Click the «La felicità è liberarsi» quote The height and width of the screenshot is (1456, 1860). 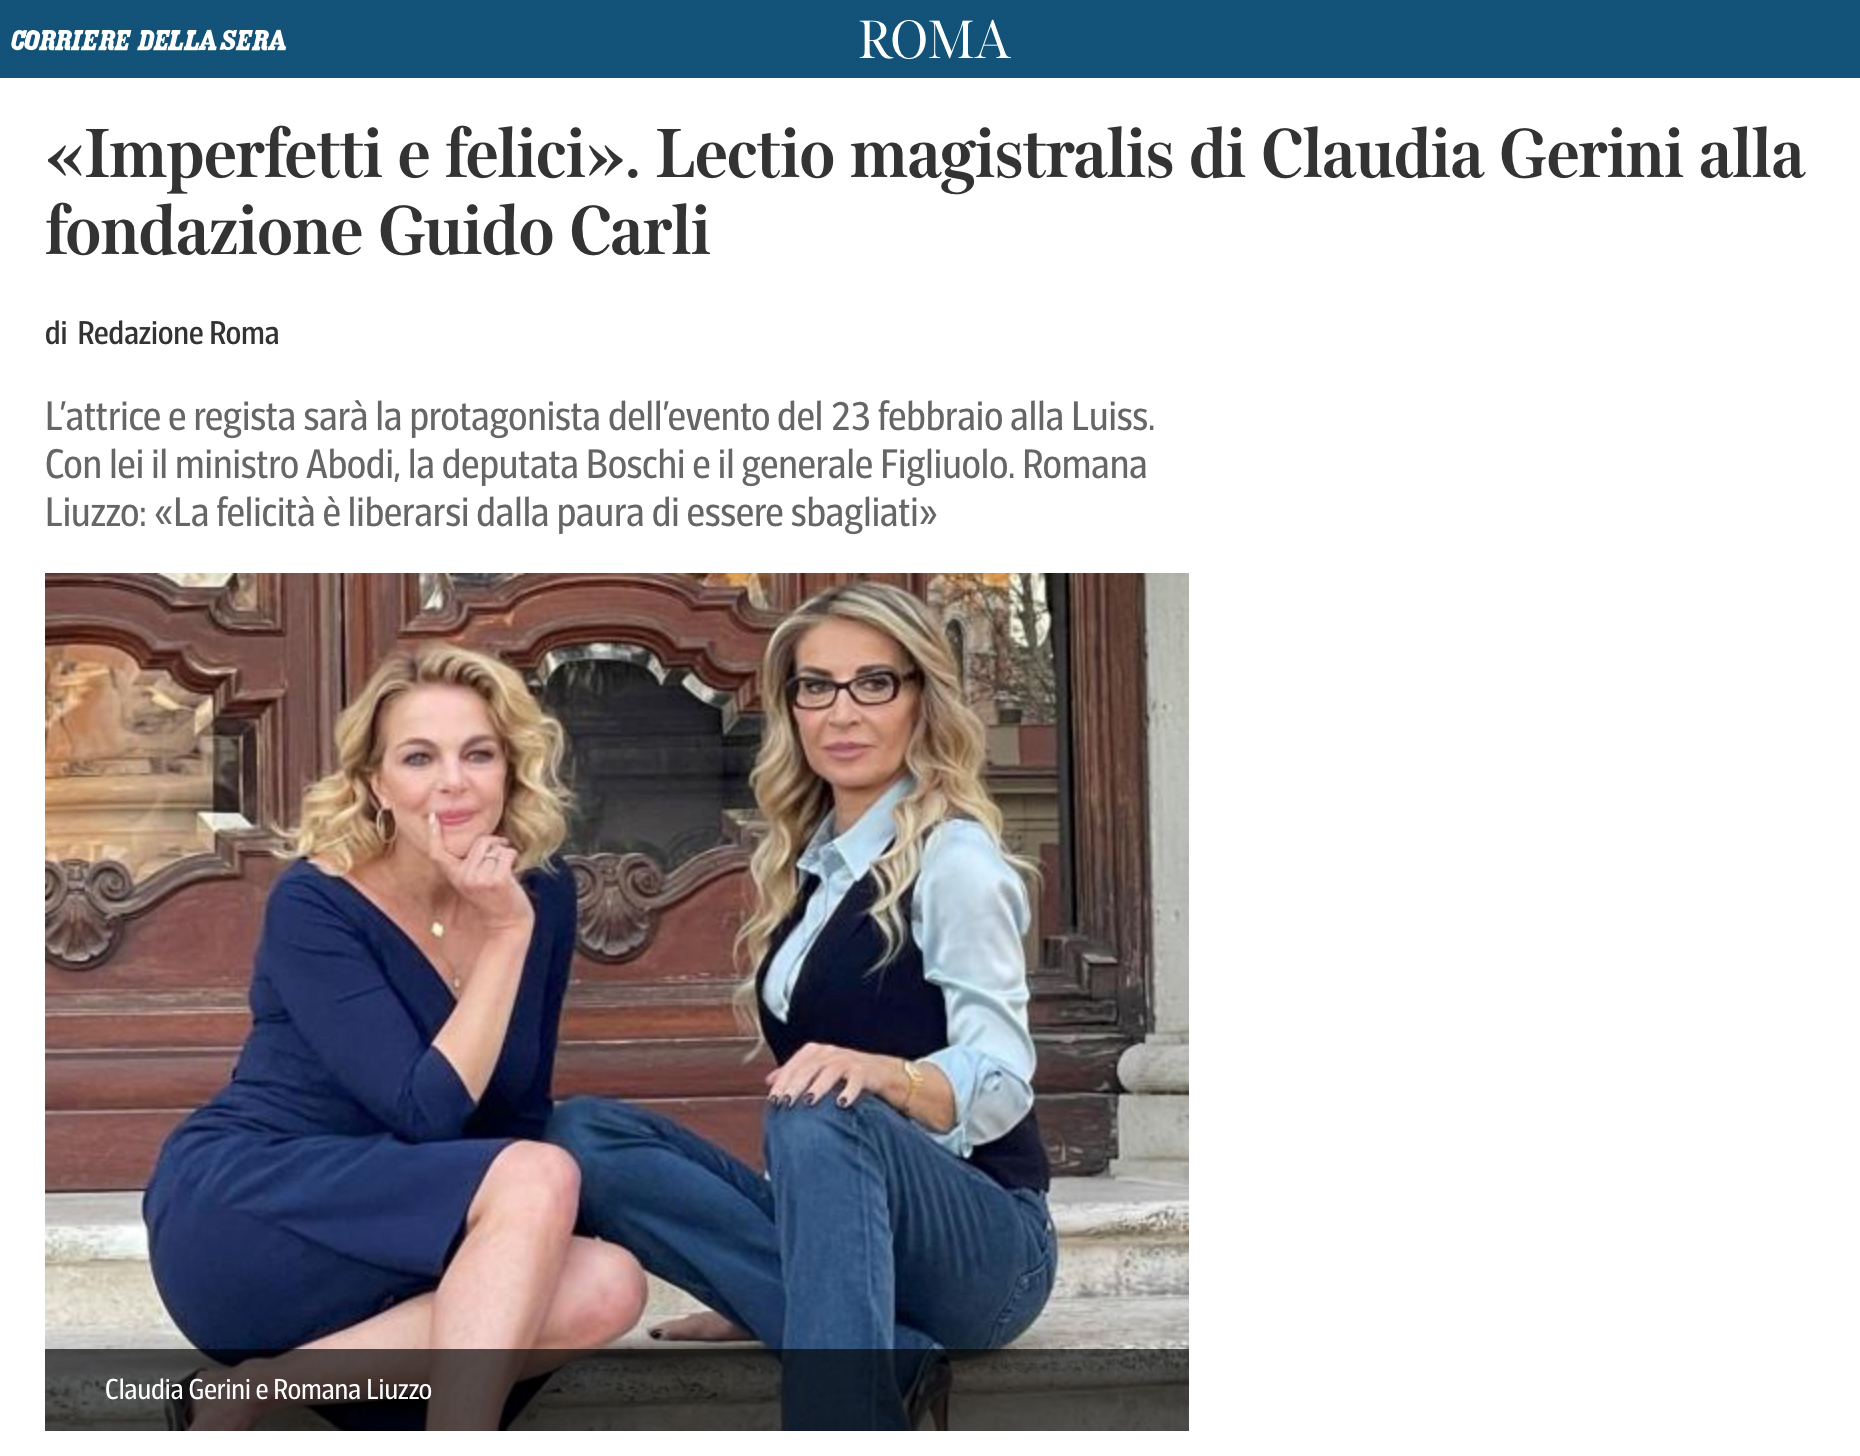(545, 513)
